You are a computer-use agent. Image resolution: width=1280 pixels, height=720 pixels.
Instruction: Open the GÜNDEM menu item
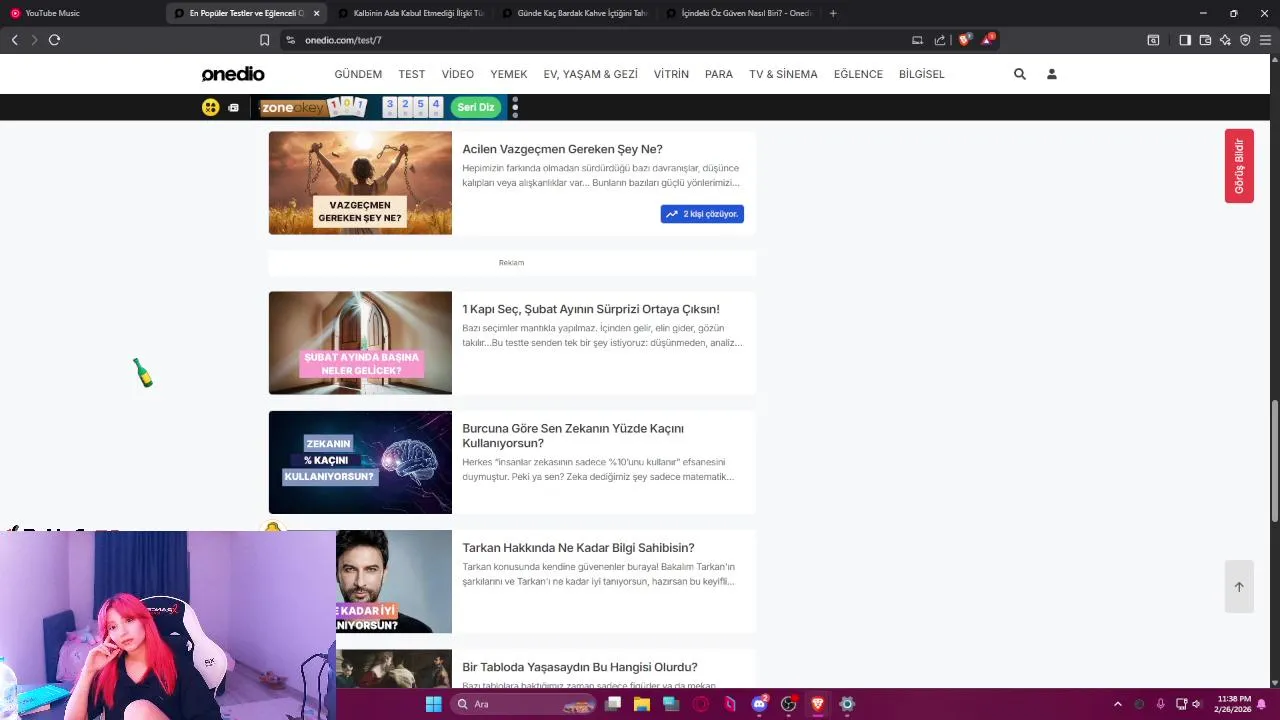358,74
